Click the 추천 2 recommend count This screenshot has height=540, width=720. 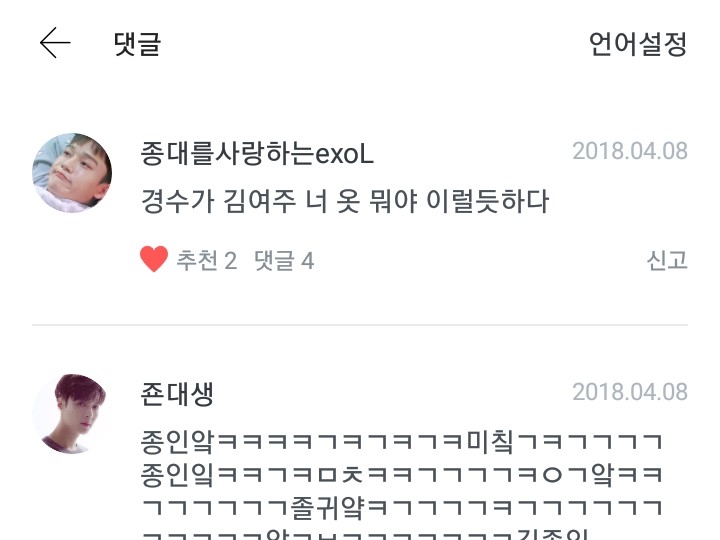click(x=207, y=260)
